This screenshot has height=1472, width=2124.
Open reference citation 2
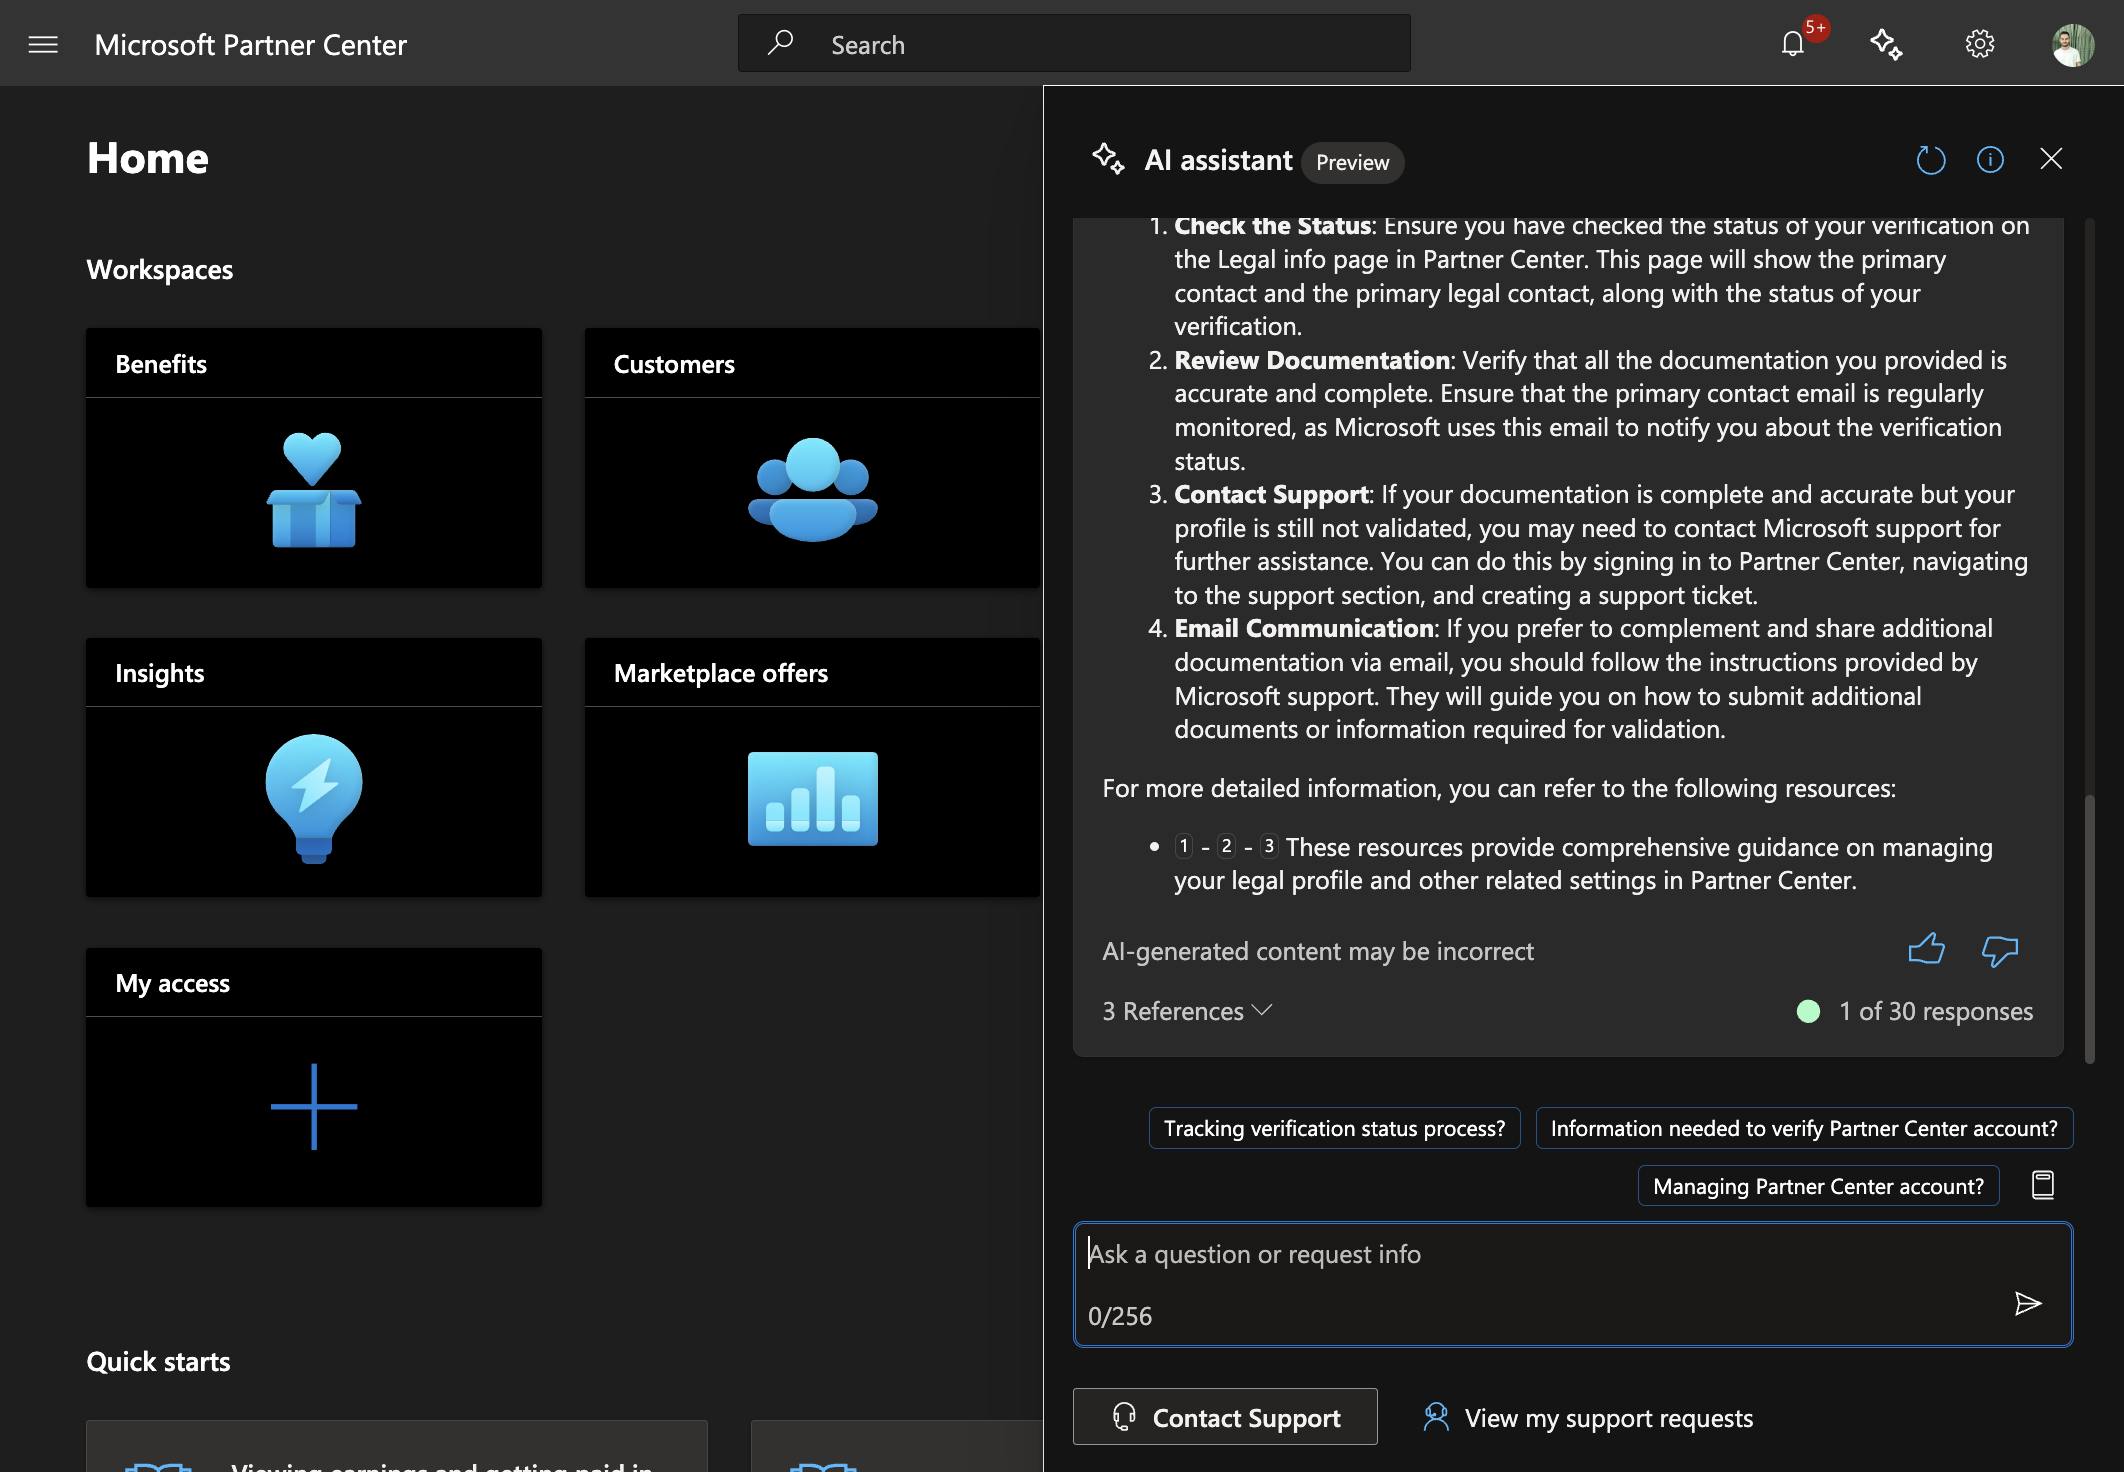pyautogui.click(x=1227, y=846)
